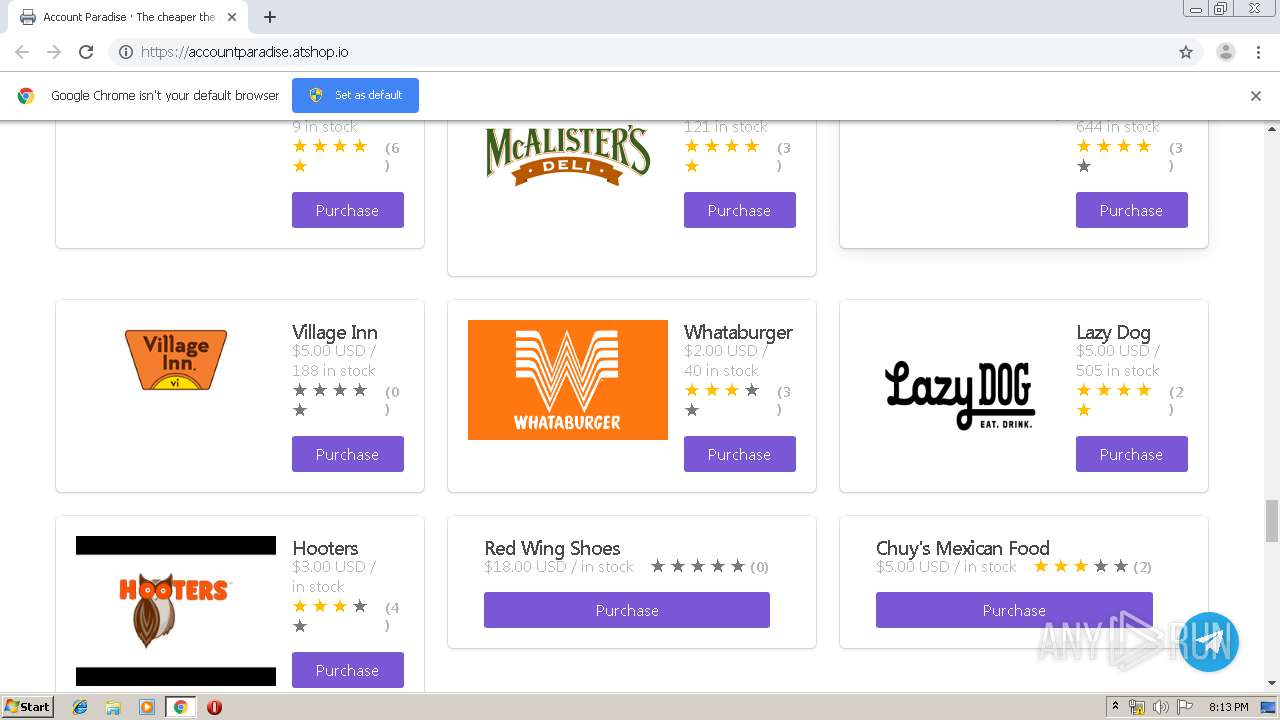Click the first star of Whataburger rating
The height and width of the screenshot is (720, 1280).
pyautogui.click(x=692, y=390)
